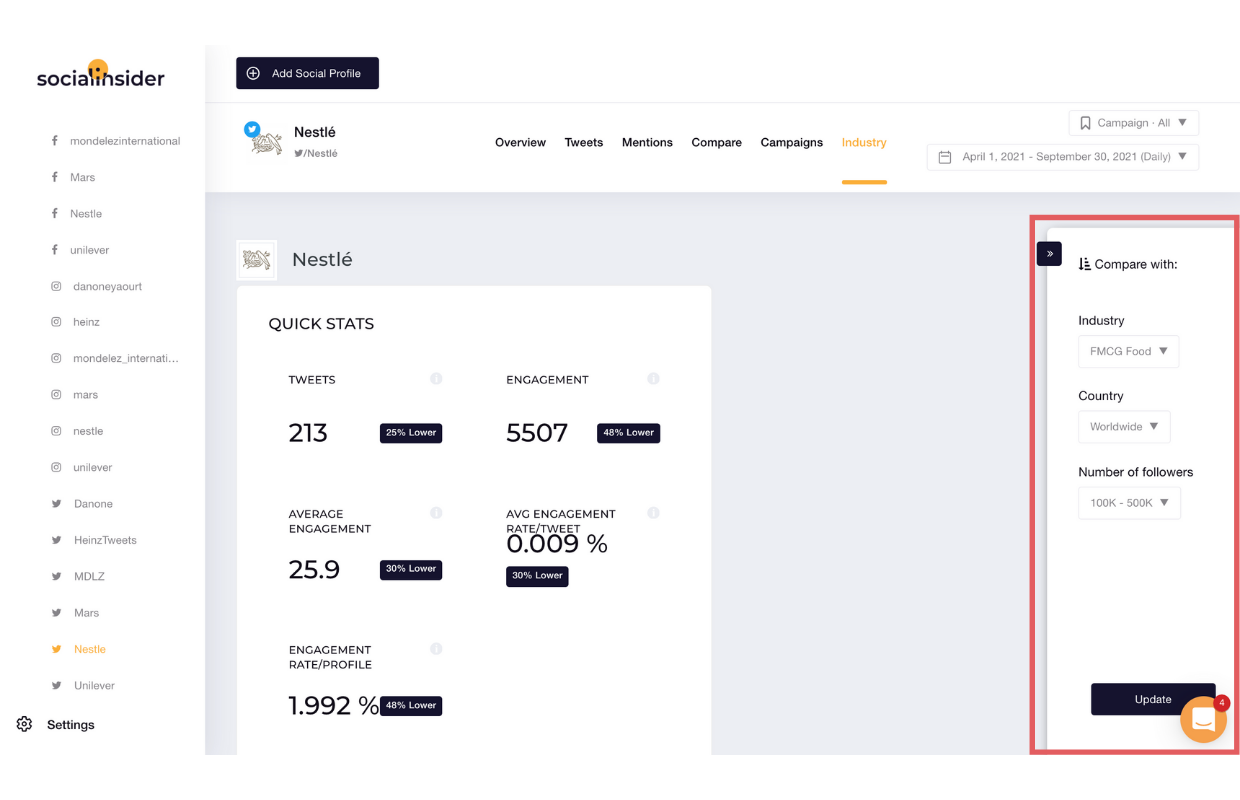Open the chat support widget
Viewport: 1240px width, 800px height.
tap(1203, 719)
